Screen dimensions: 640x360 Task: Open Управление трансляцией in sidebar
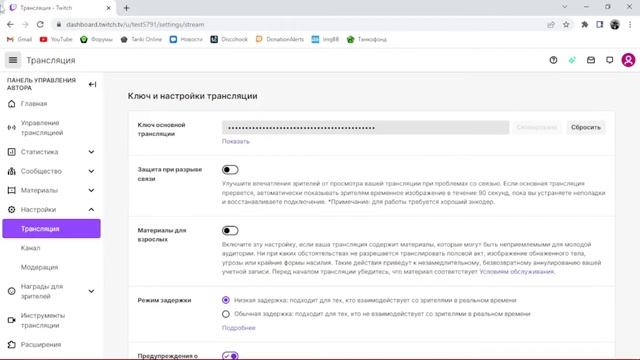[42, 128]
